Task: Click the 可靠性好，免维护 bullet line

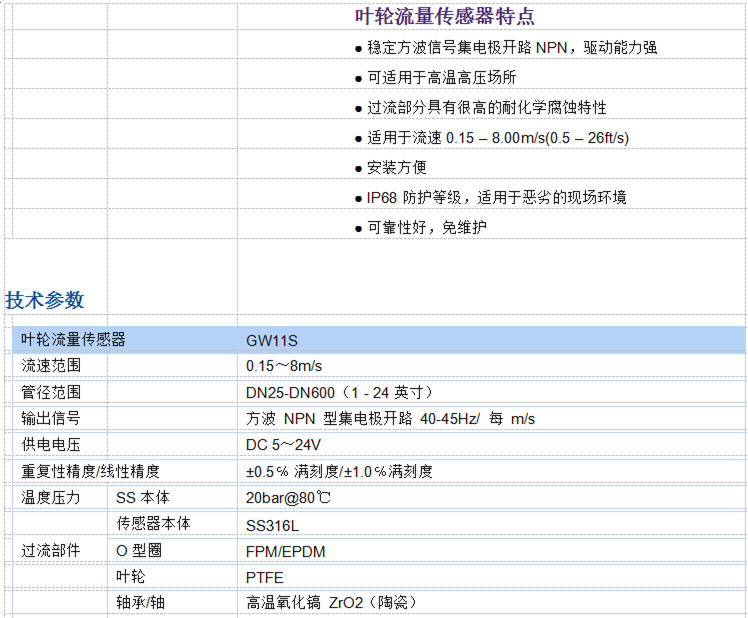Action: point(426,228)
